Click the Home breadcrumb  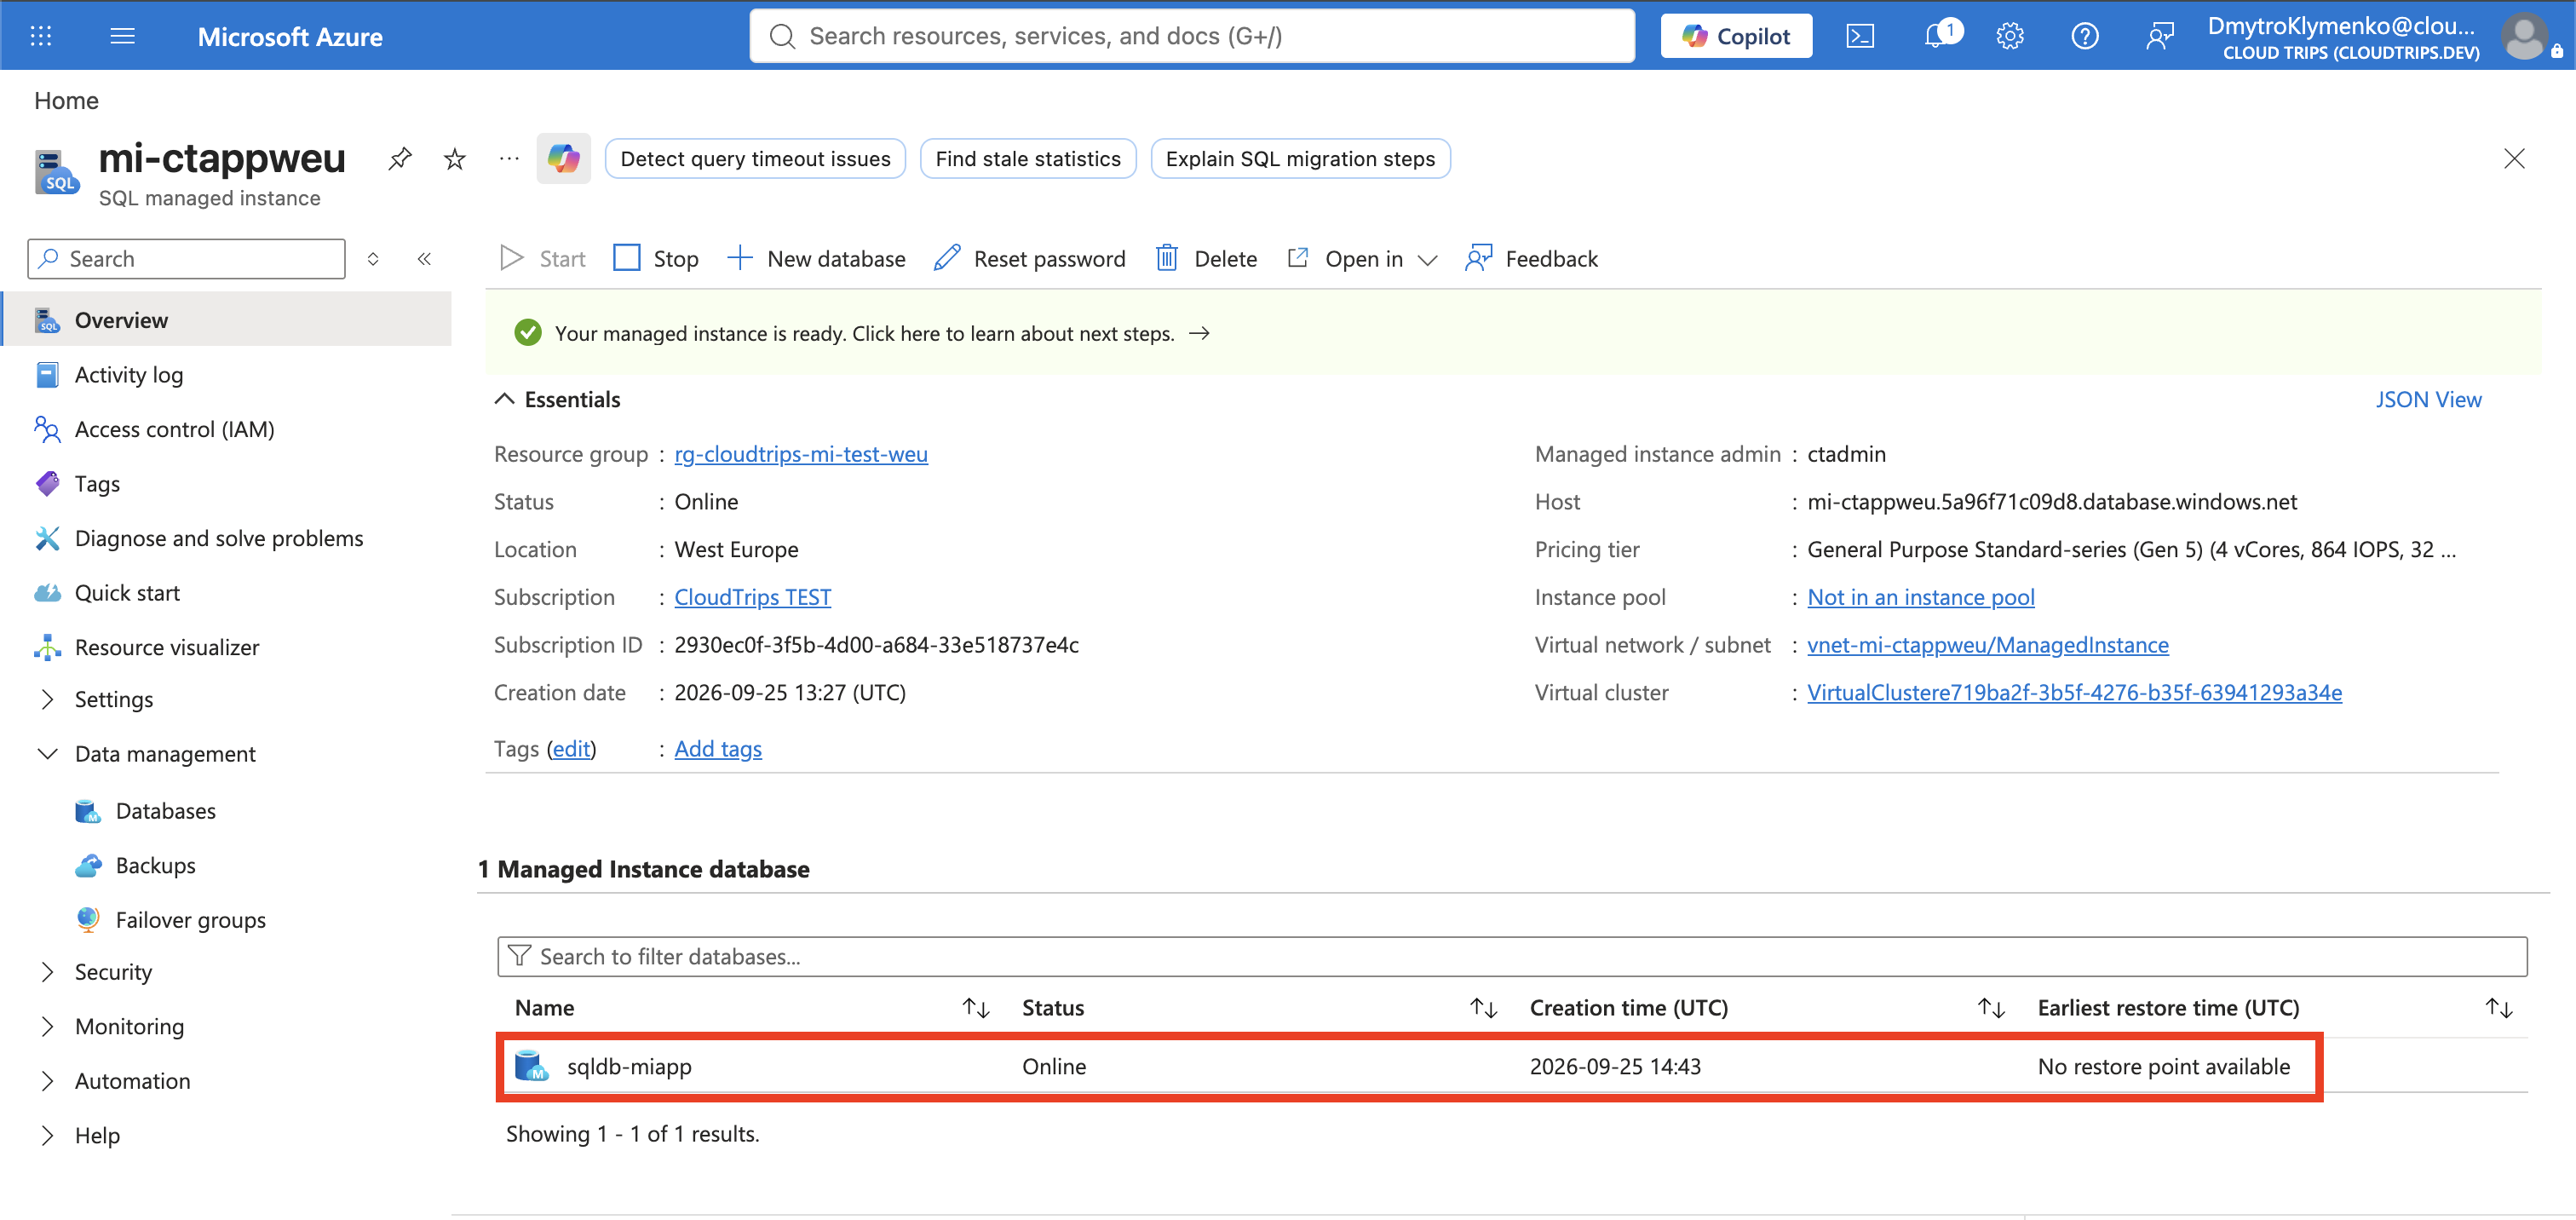point(66,100)
